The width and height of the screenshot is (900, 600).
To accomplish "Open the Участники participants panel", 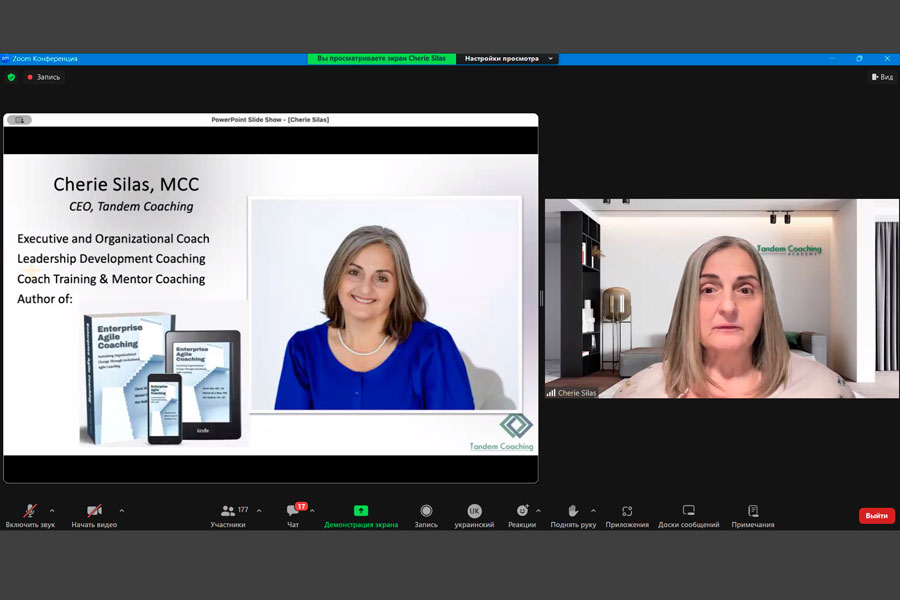I will tap(229, 511).
